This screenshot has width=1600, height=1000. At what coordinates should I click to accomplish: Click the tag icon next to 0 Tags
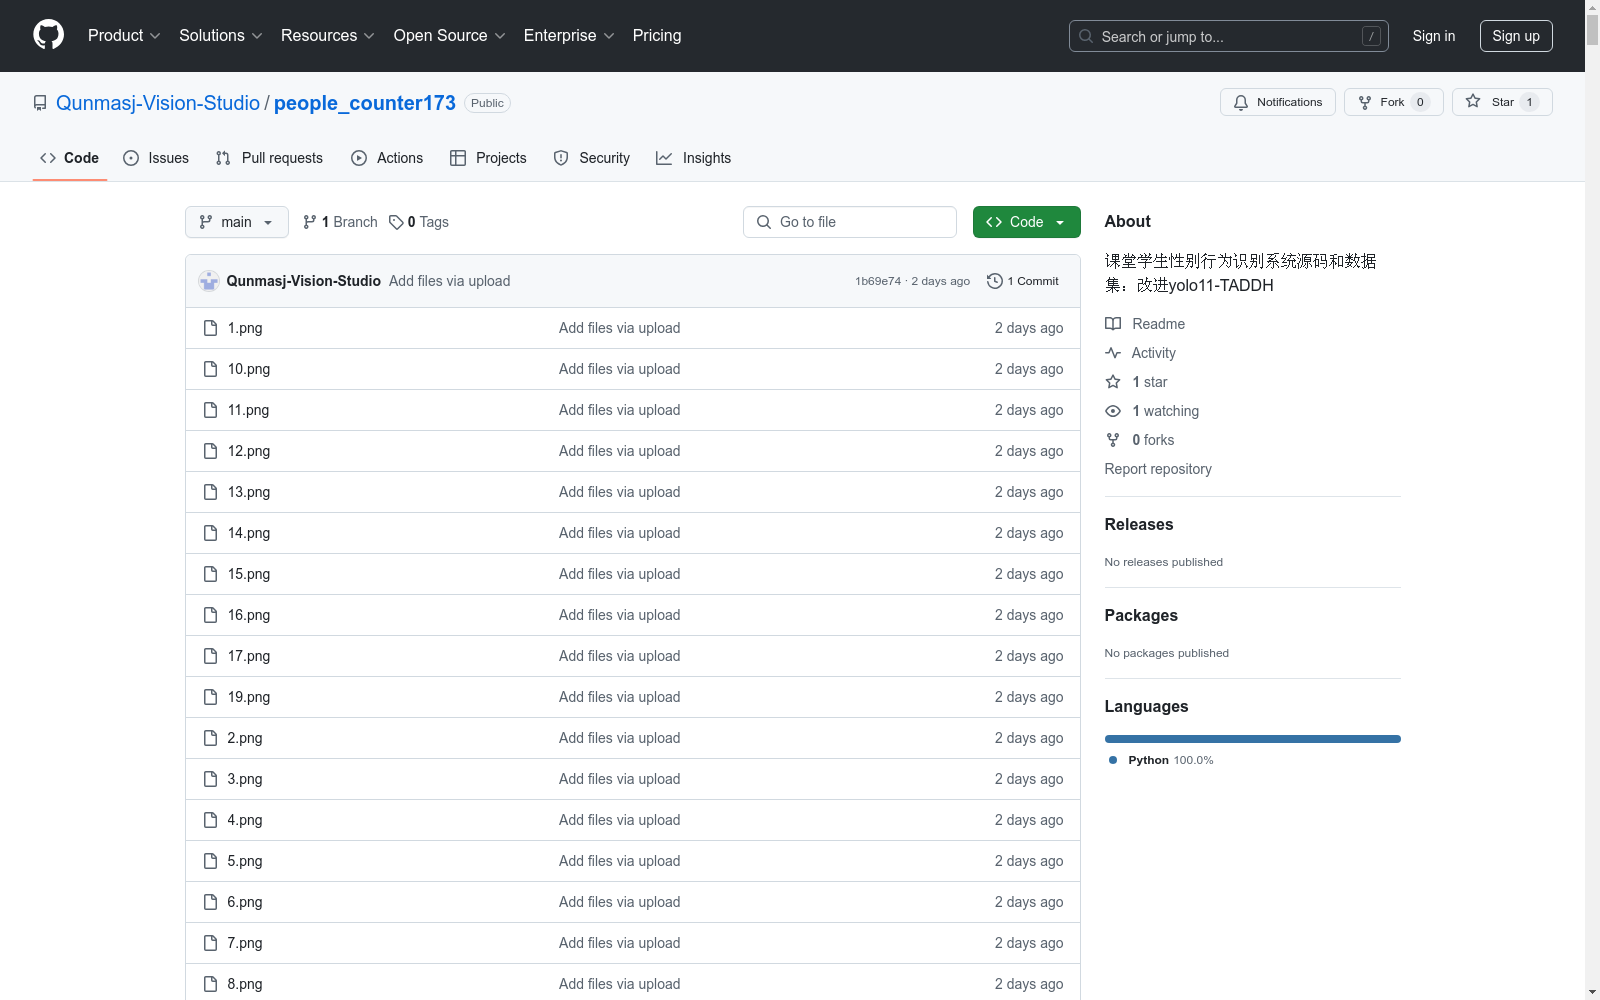[396, 222]
